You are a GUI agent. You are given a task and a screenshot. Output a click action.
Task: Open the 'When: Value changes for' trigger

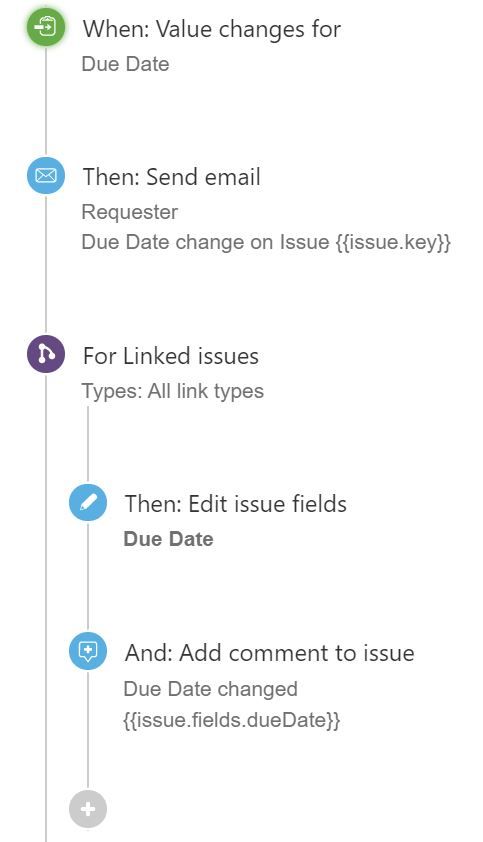click(x=212, y=28)
